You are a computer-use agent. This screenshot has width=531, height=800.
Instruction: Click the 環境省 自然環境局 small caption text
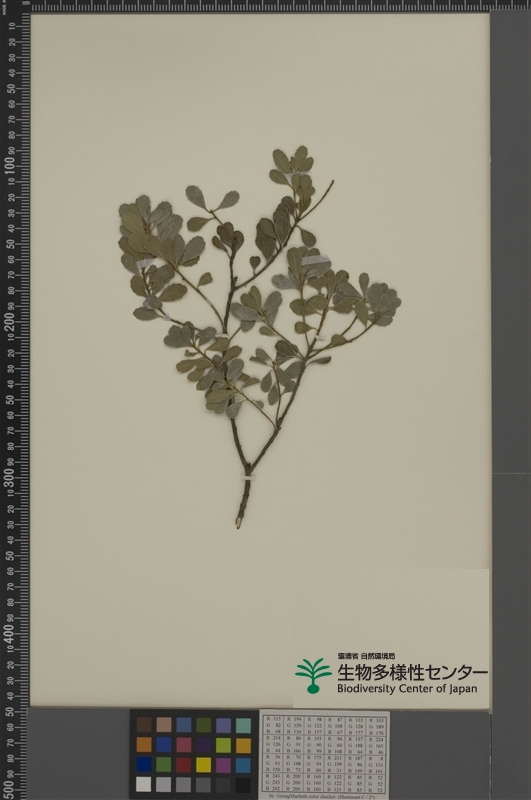(x=366, y=656)
